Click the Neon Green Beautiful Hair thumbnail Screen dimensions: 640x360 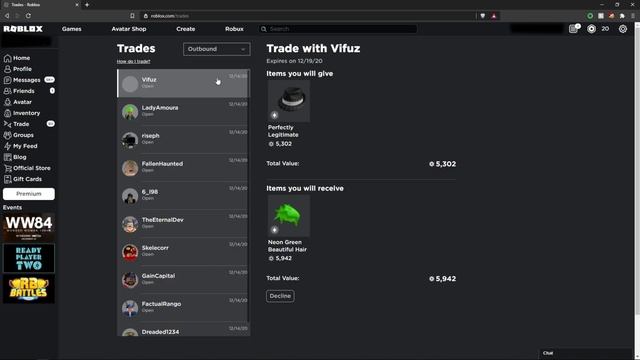[289, 216]
